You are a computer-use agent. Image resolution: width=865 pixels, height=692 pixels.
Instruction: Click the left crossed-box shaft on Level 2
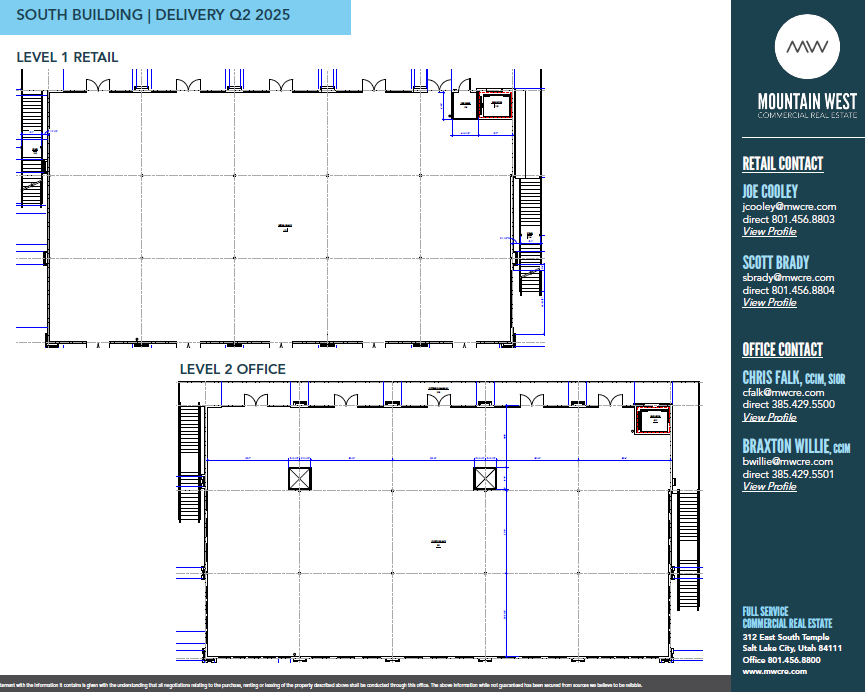(300, 478)
